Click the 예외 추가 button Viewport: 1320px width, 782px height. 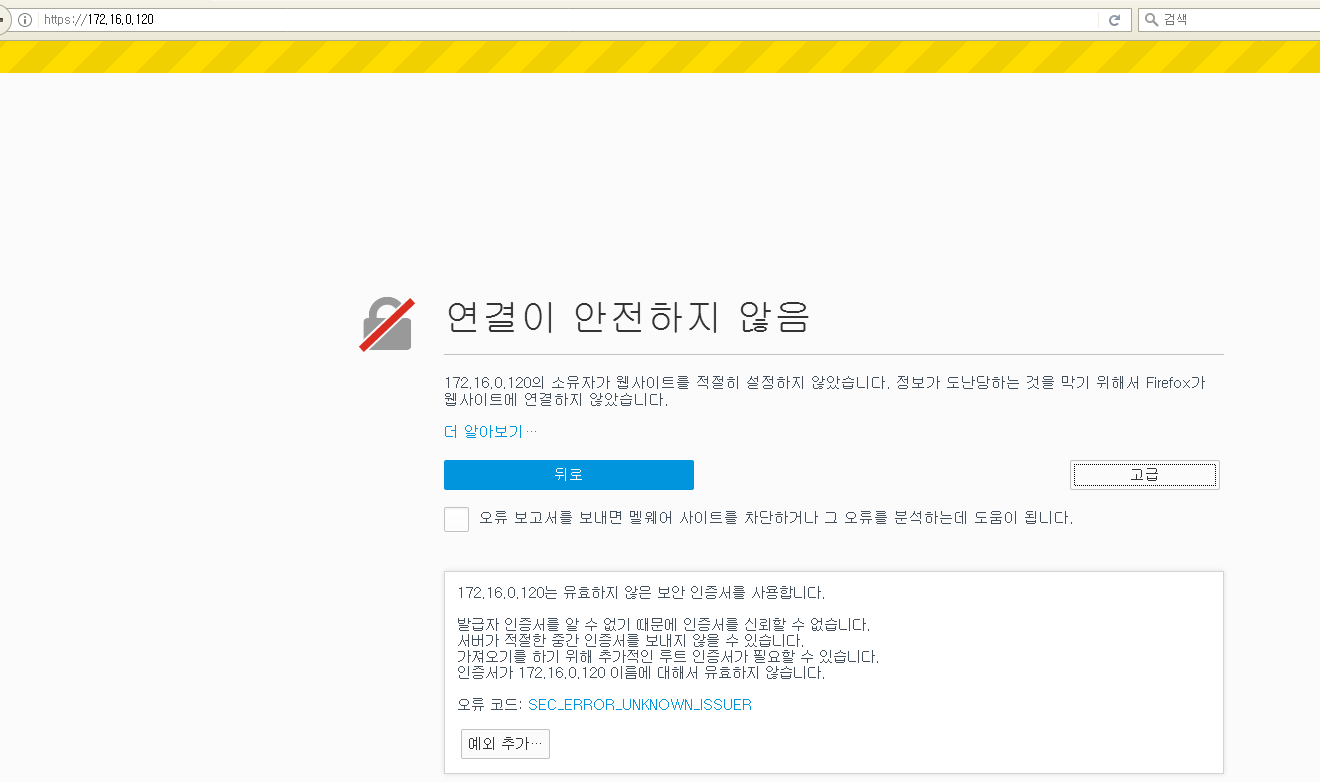click(505, 744)
